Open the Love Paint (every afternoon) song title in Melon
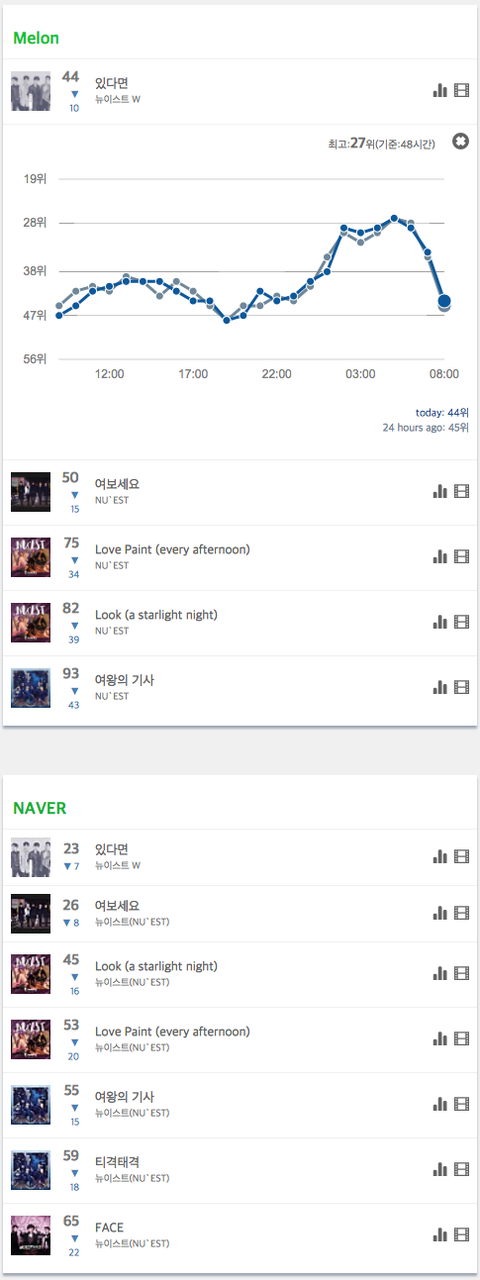 (x=172, y=549)
